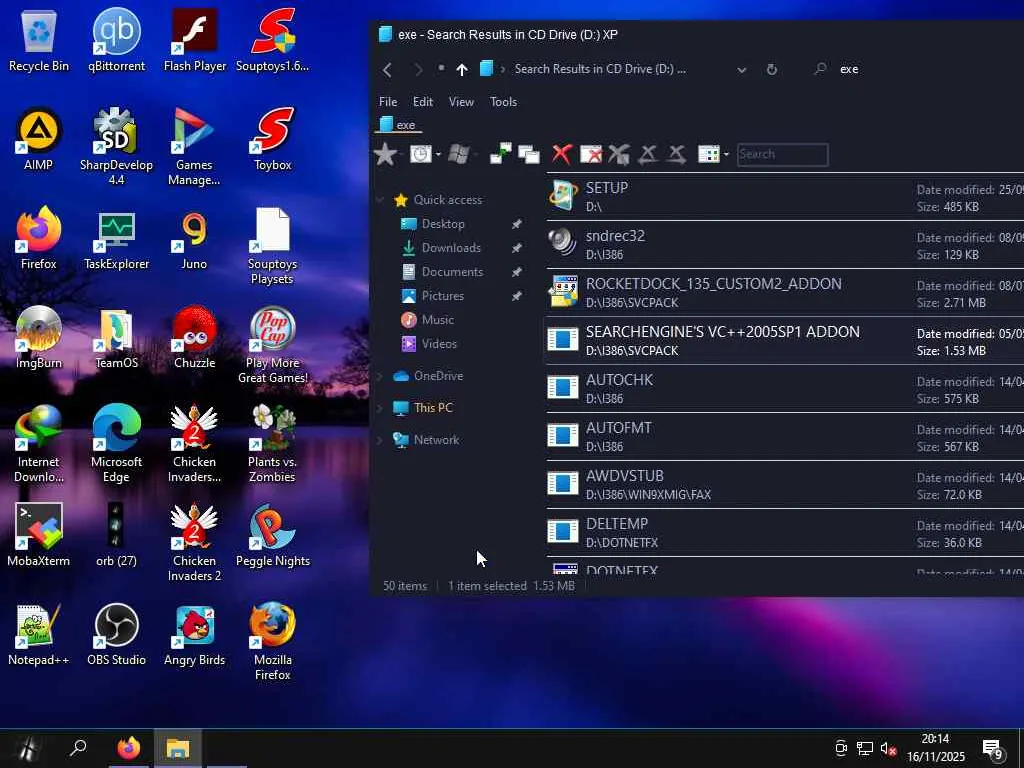This screenshot has height=768, width=1024.
Task: Open the qBittorrent desktop shortcut
Action: 116,39
